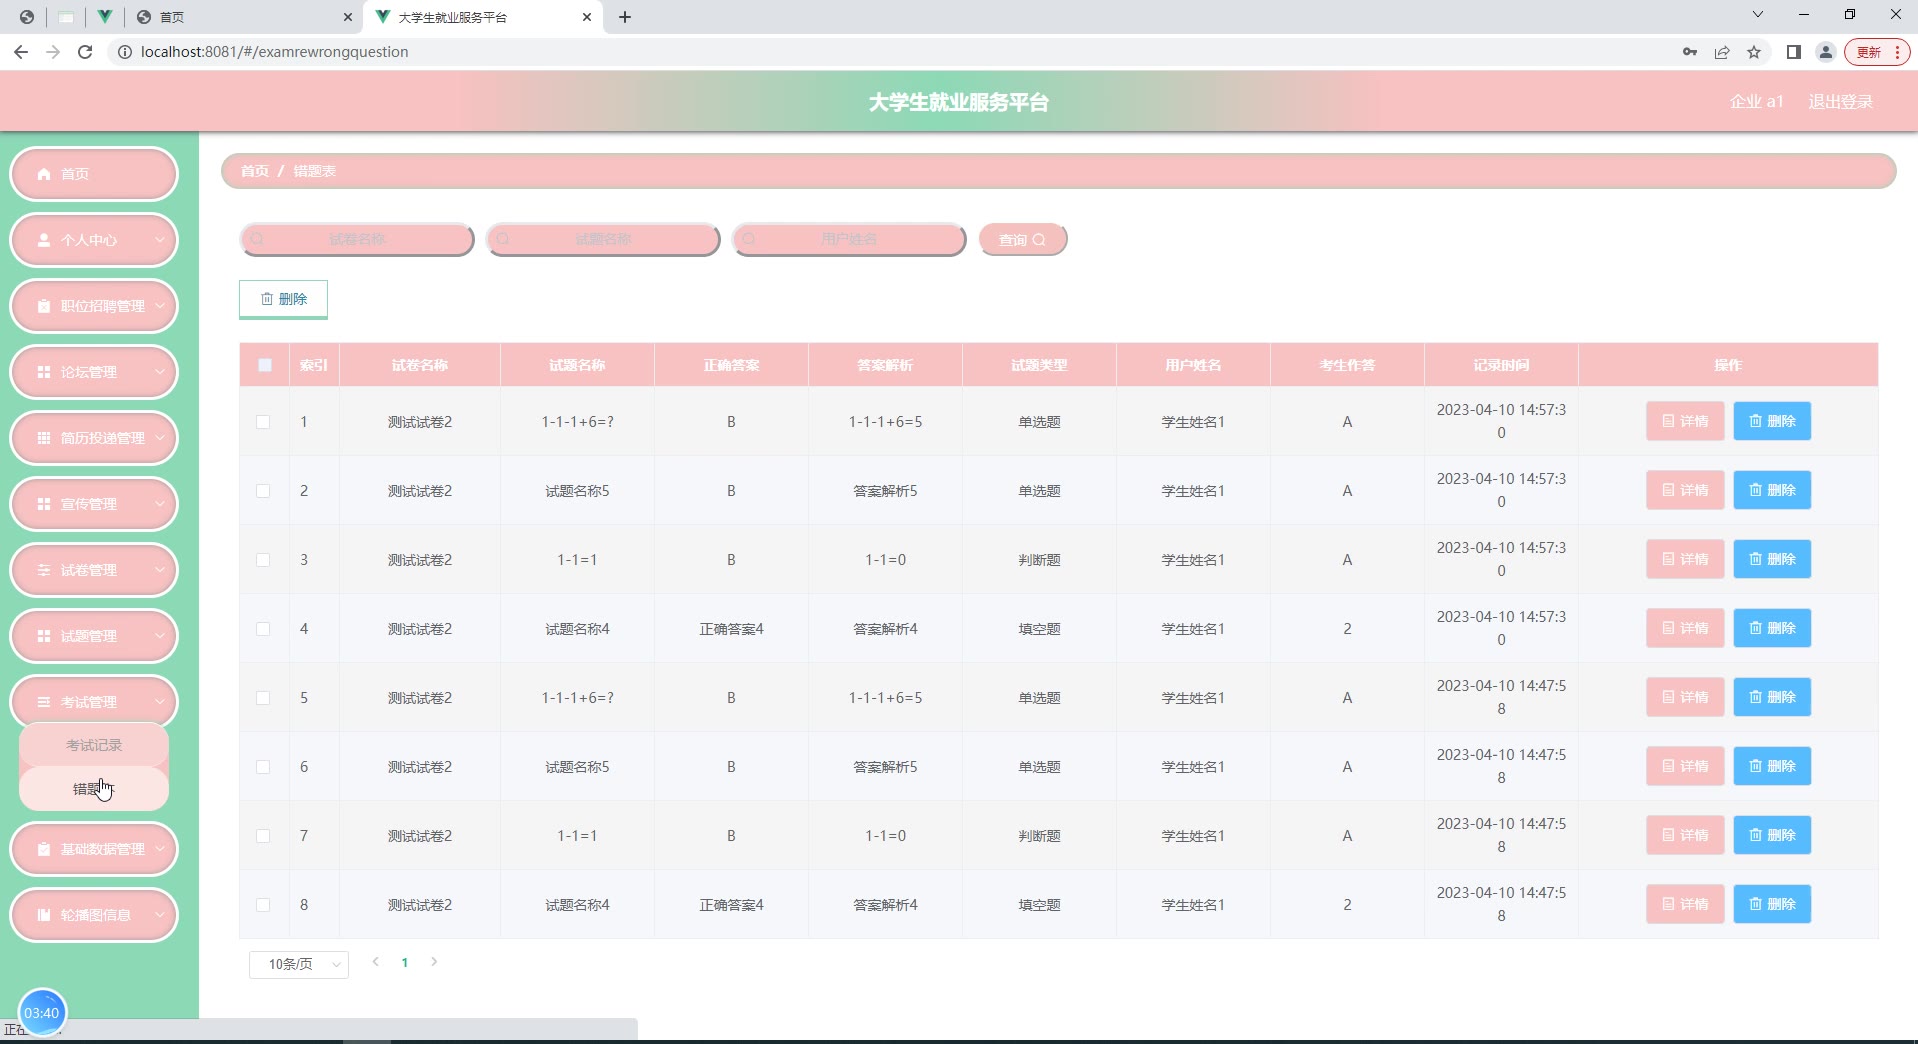Open the 10条/页 page size dropdown
Image resolution: width=1918 pixels, height=1044 pixels.
tap(299, 964)
